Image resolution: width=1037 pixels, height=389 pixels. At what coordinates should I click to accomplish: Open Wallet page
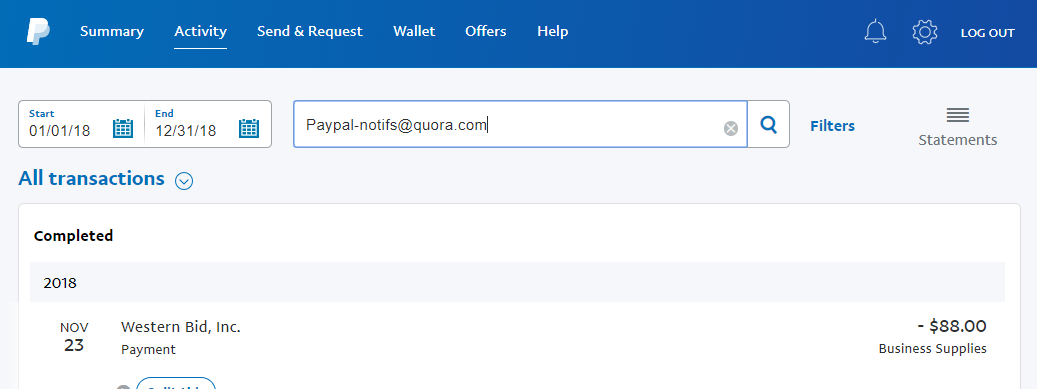pos(414,31)
